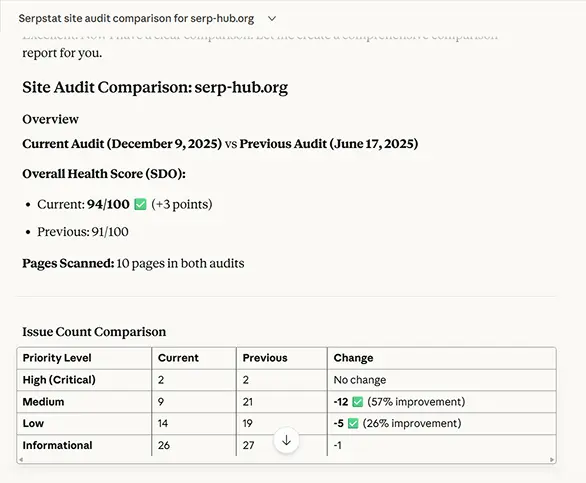Image resolution: width=586 pixels, height=483 pixels.
Task: Click '(26% improvement)' in the Low row
Action: point(411,424)
